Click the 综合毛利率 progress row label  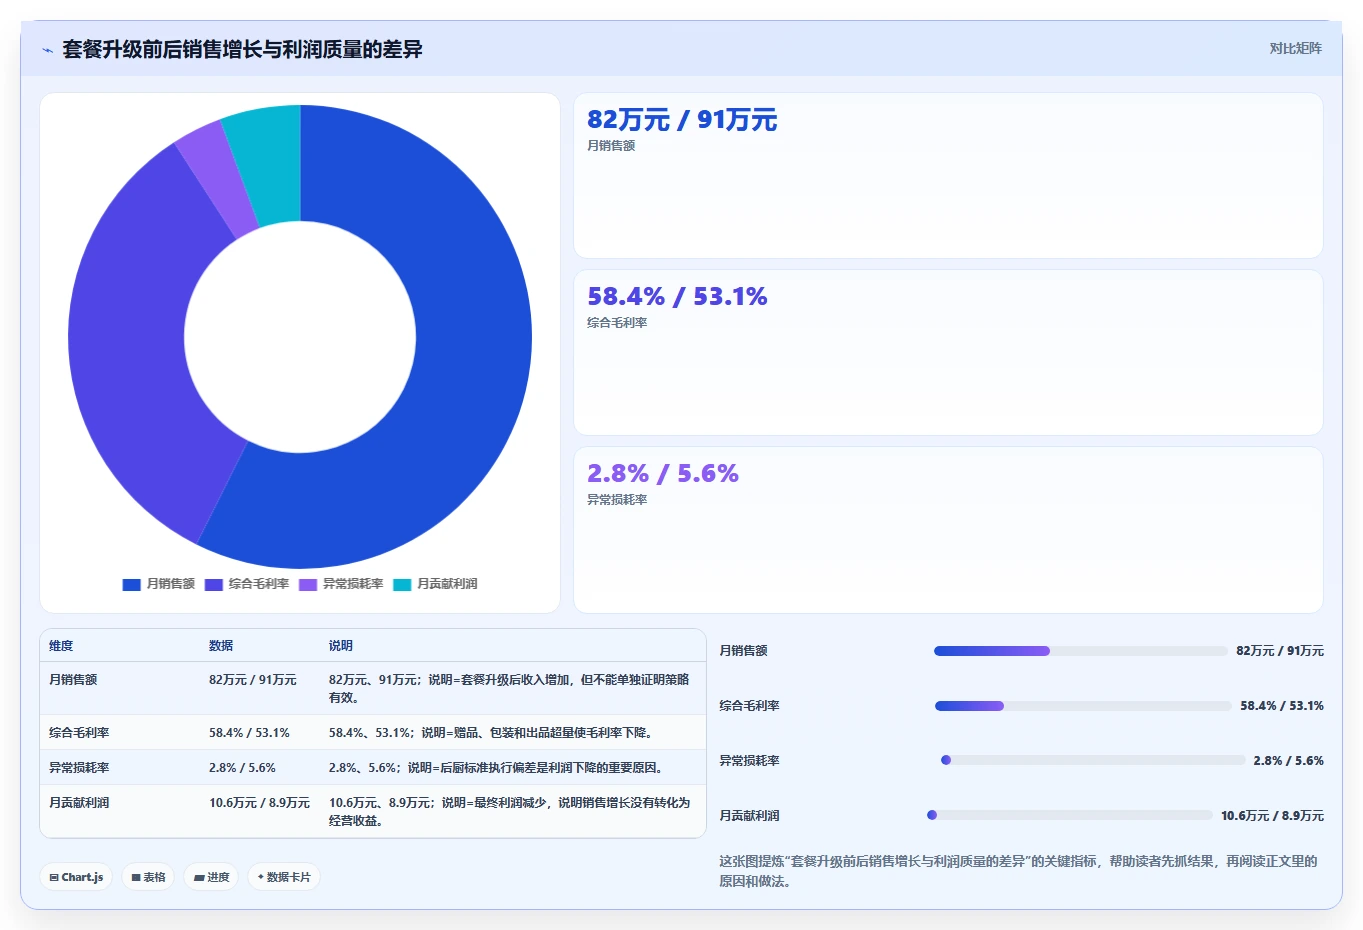750,706
